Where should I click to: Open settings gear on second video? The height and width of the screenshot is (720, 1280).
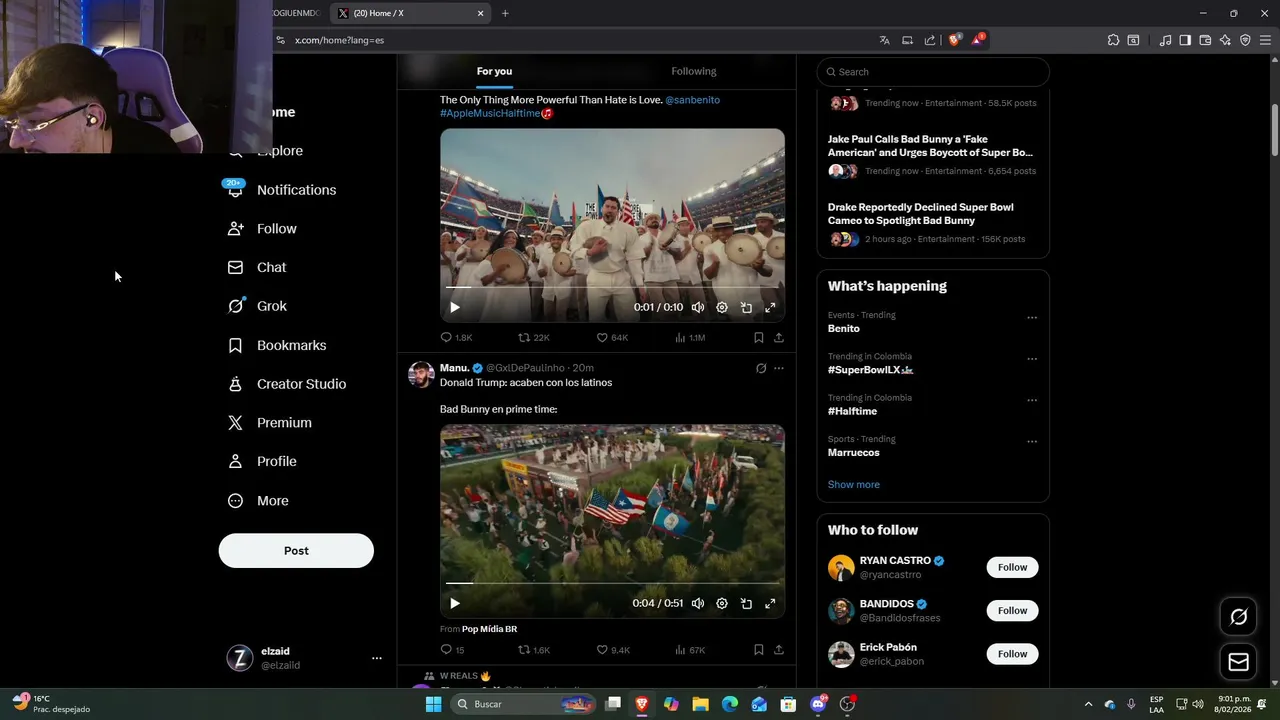722,604
